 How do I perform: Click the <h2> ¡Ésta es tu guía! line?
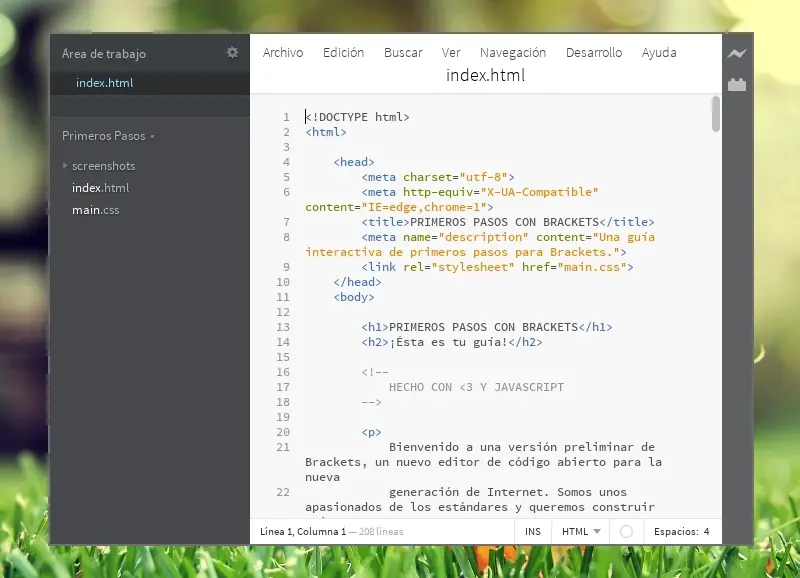click(x=452, y=342)
